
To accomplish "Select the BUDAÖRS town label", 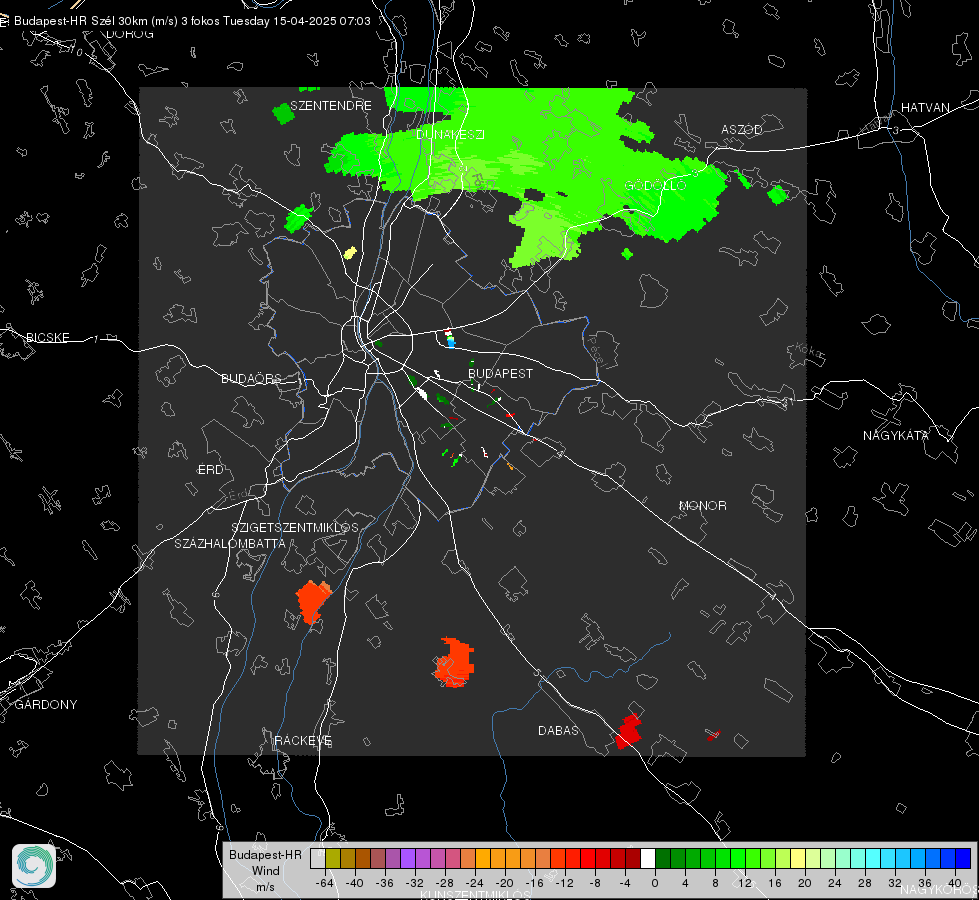I will pos(252,378).
